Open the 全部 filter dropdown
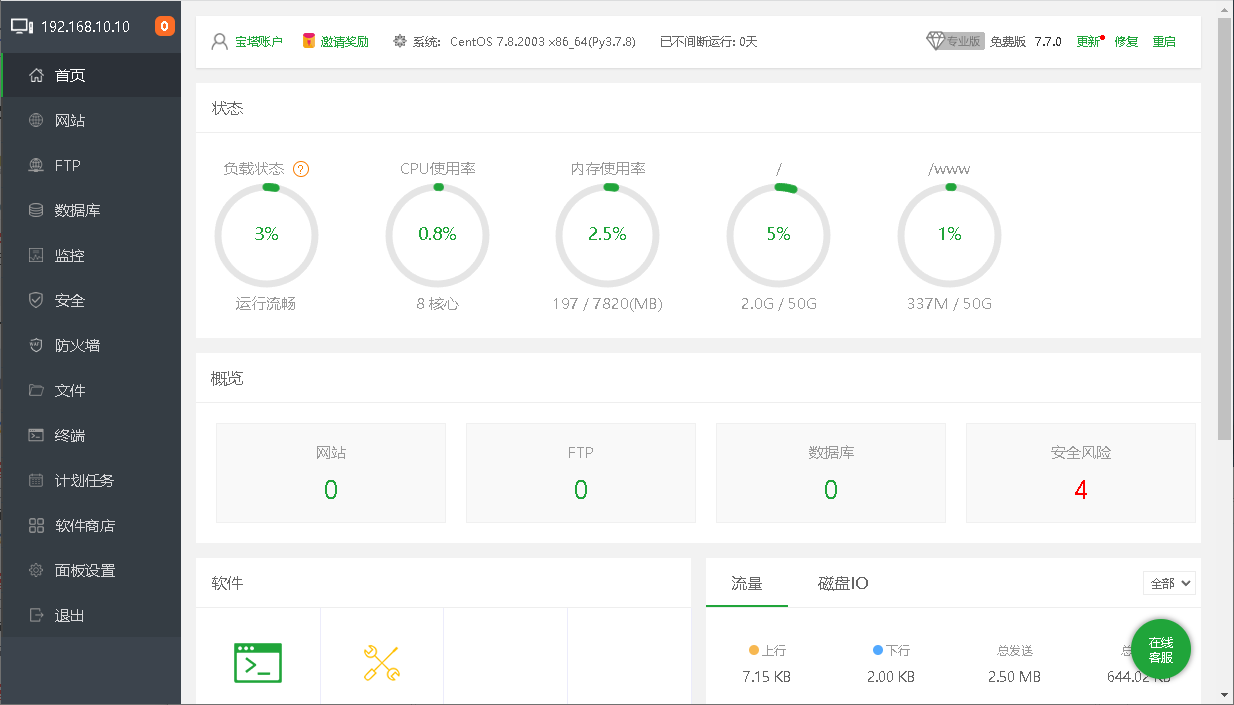Viewport: 1234px width, 705px height. pos(1168,583)
